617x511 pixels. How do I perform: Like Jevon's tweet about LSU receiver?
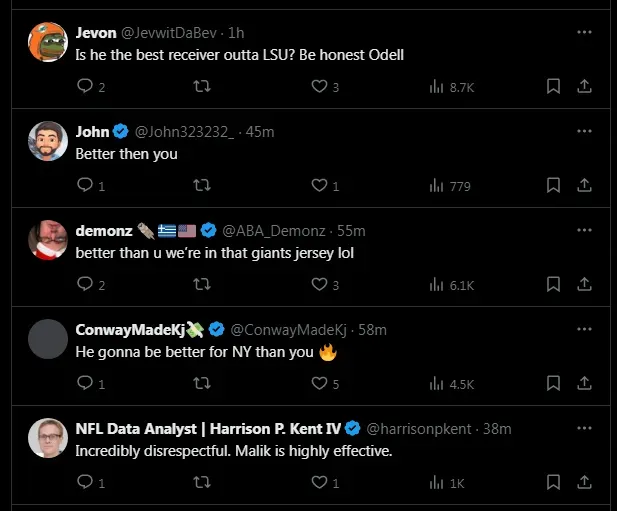(x=320, y=87)
